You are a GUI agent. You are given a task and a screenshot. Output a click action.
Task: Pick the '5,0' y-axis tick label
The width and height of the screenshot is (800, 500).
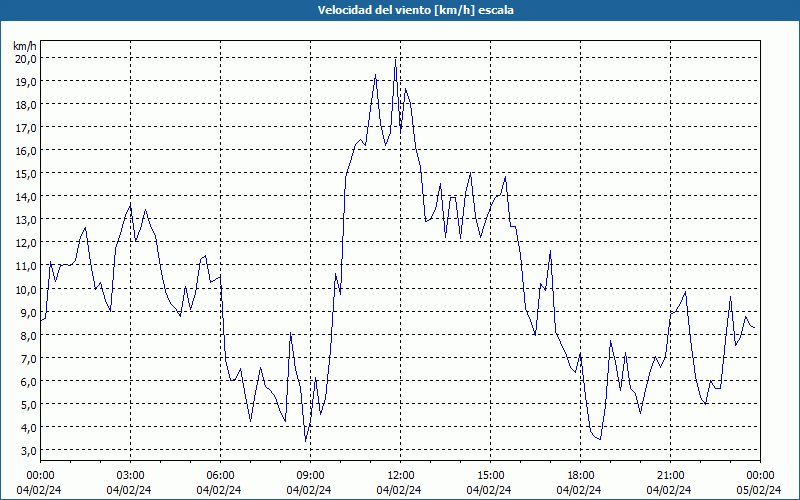28,404
